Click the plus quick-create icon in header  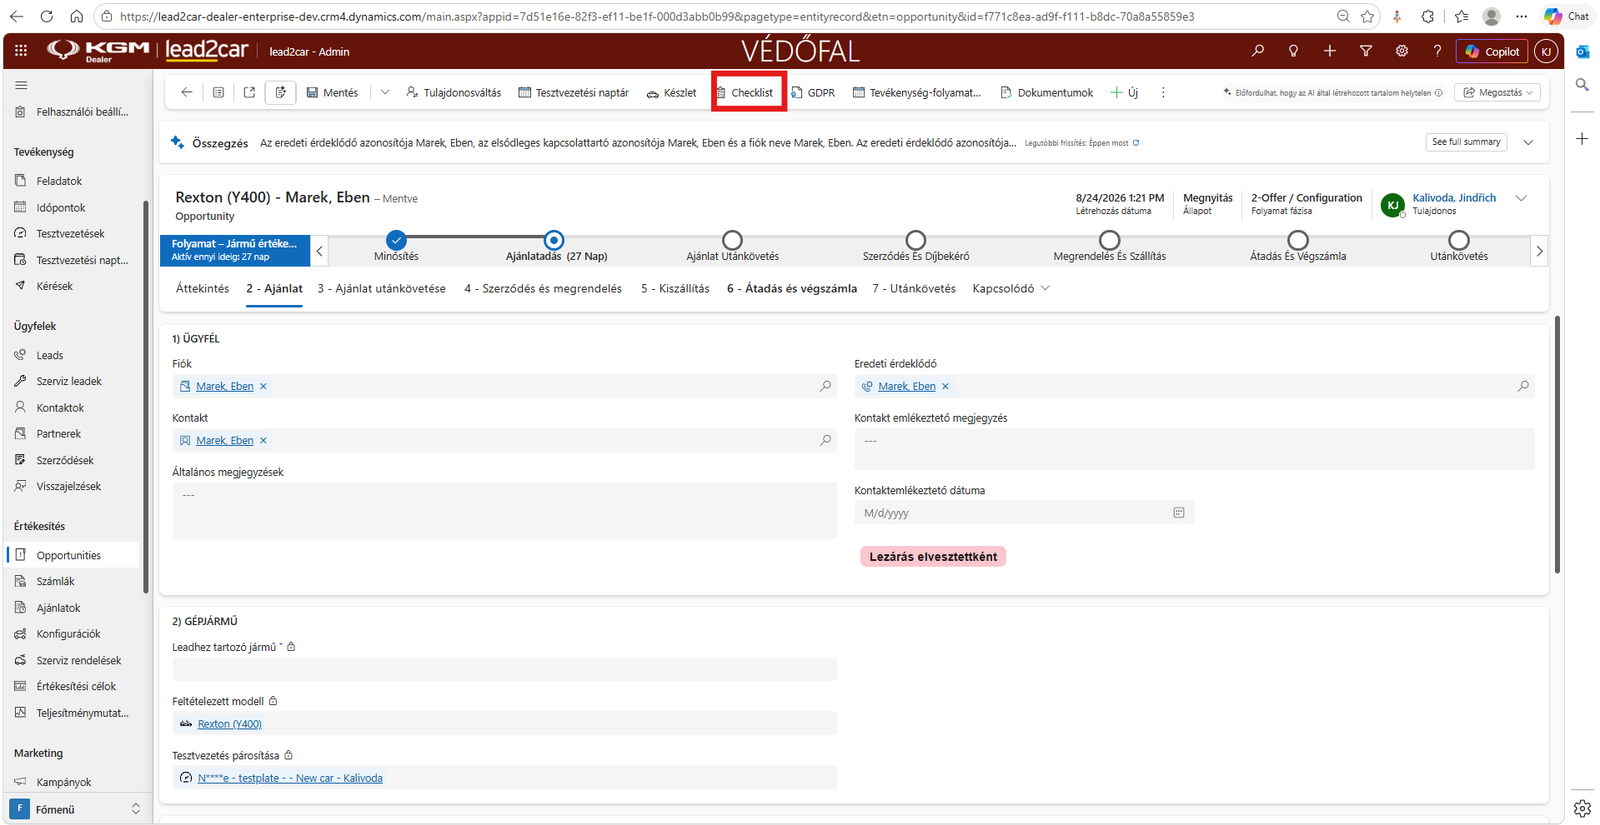[1329, 51]
